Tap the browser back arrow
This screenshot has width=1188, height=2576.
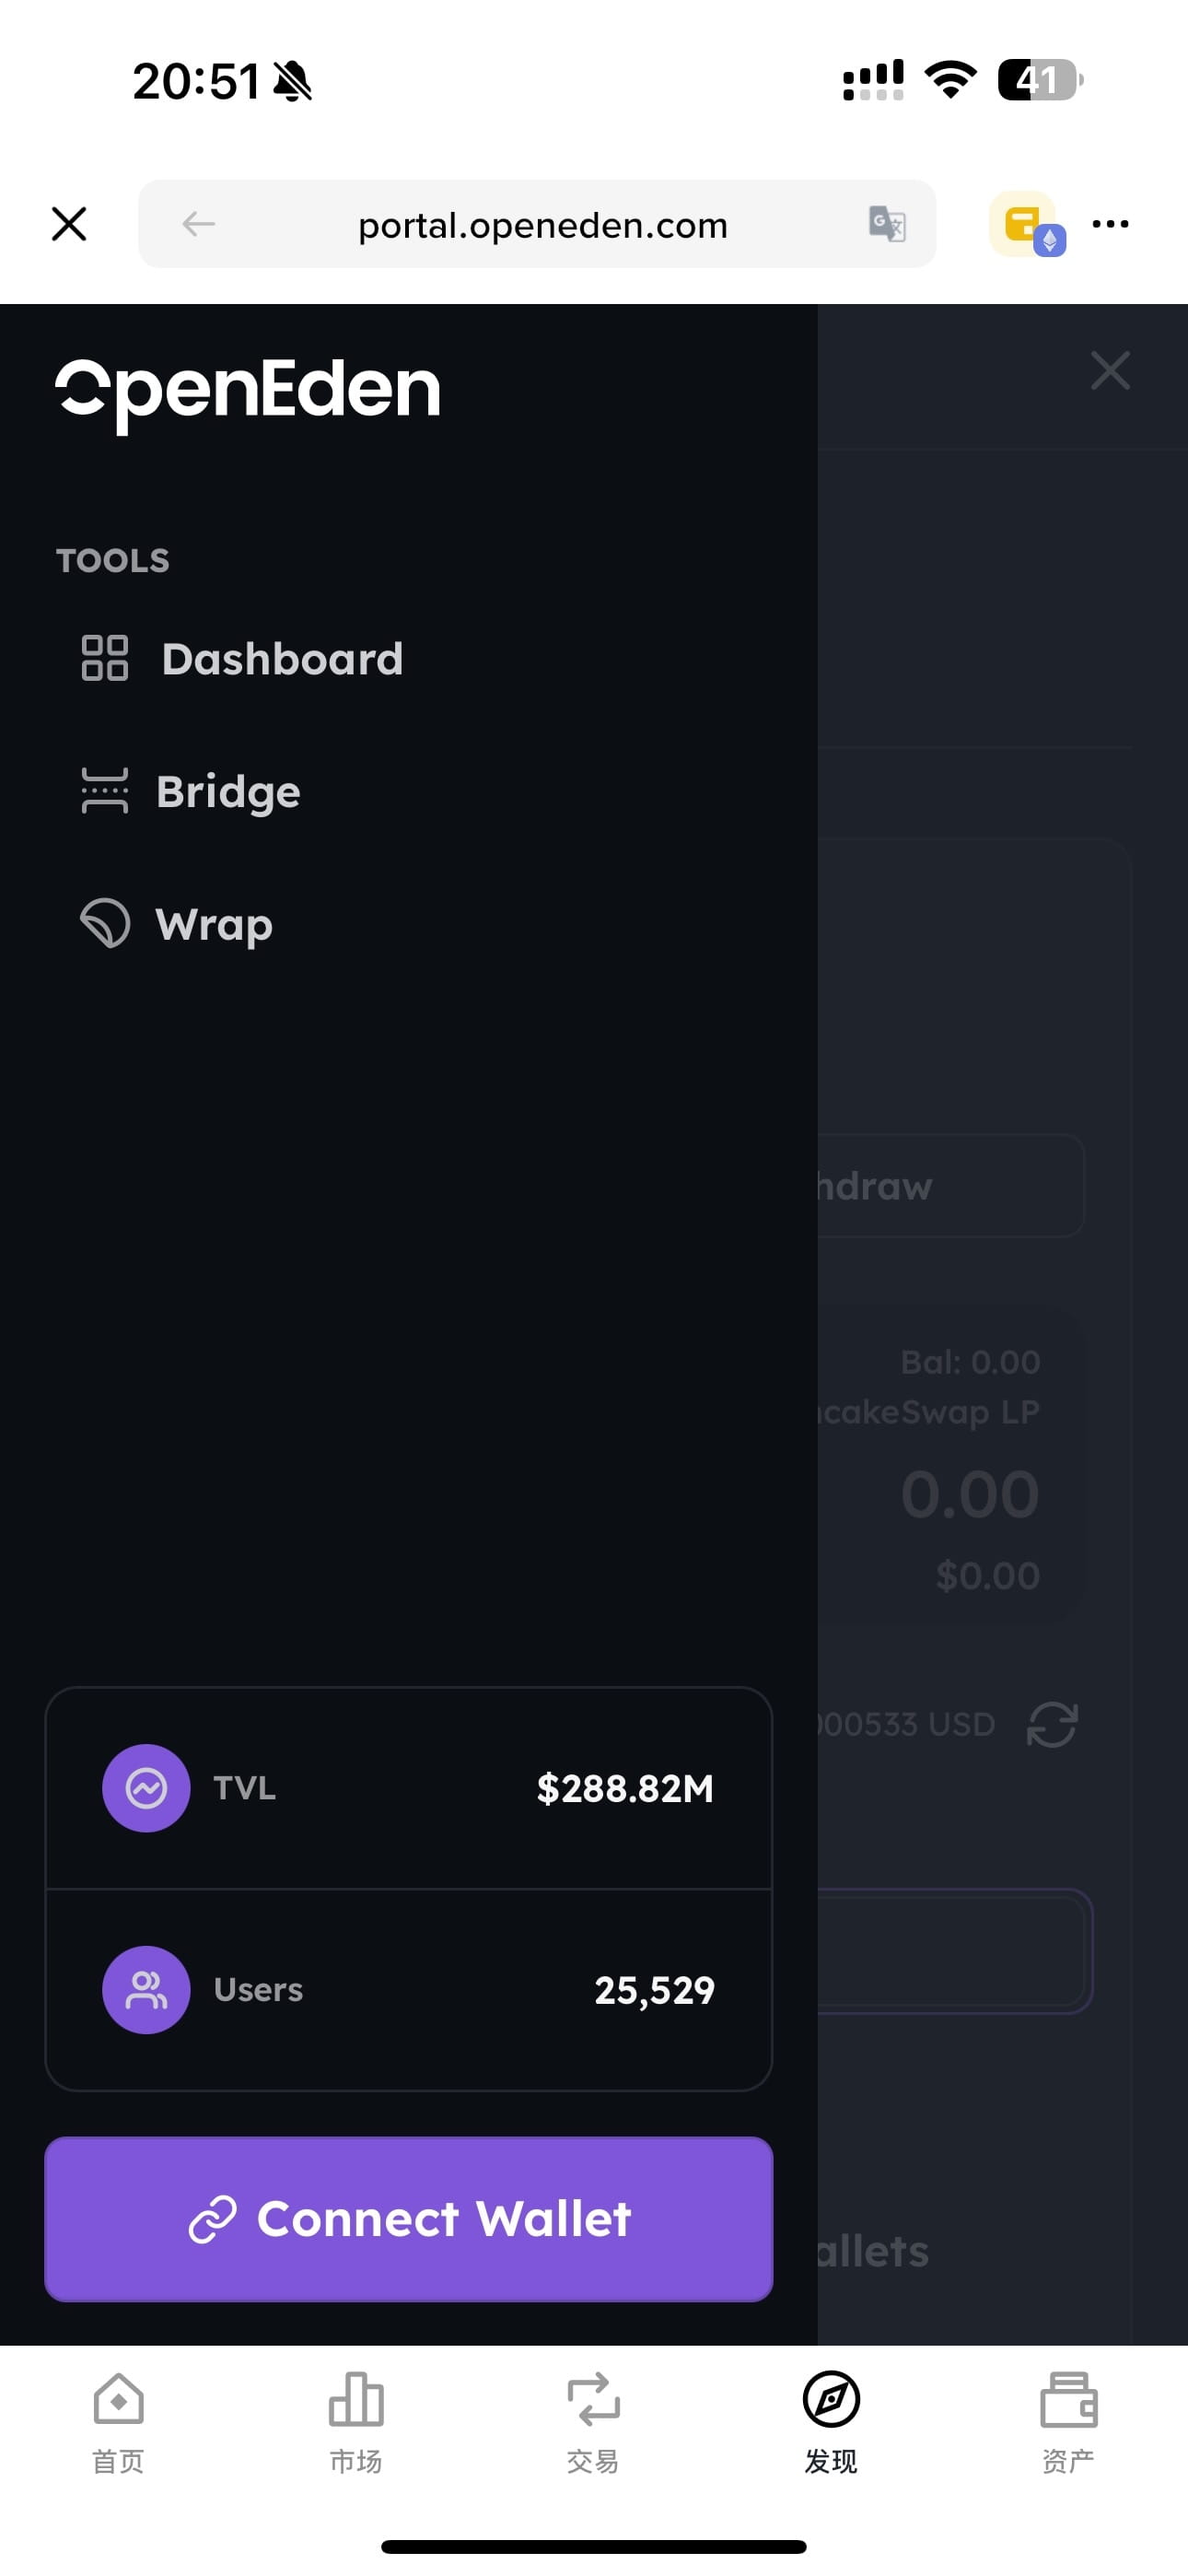(x=198, y=224)
